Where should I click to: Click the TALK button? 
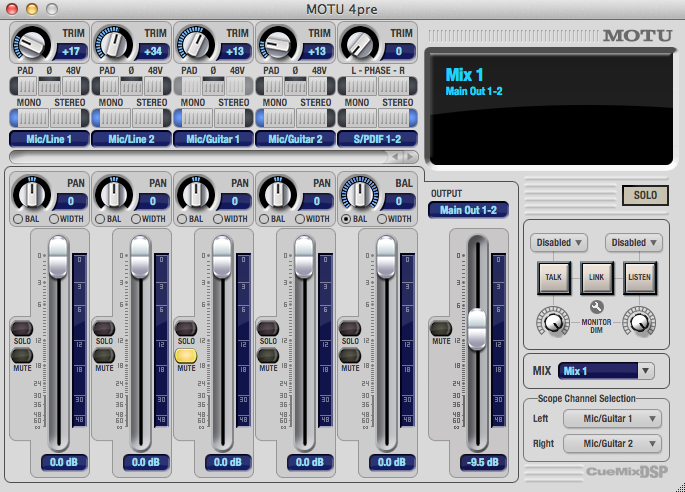tap(554, 277)
